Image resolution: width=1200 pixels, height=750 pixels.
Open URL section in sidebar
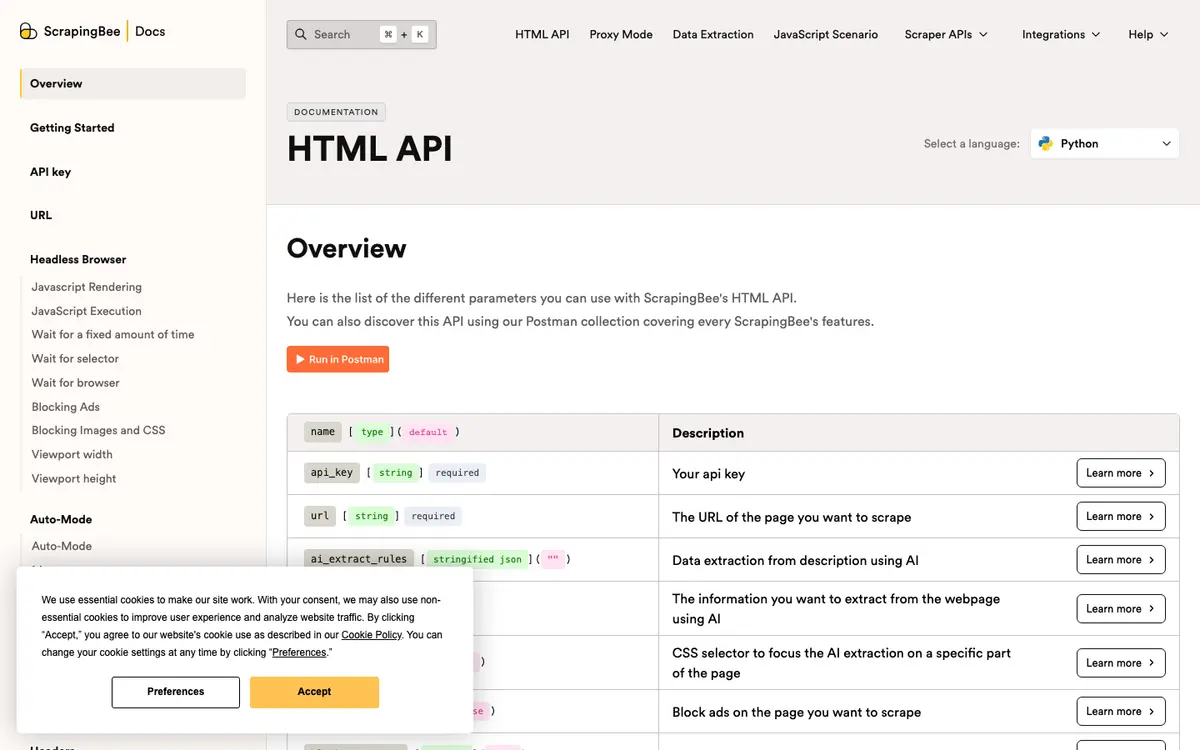click(x=41, y=215)
